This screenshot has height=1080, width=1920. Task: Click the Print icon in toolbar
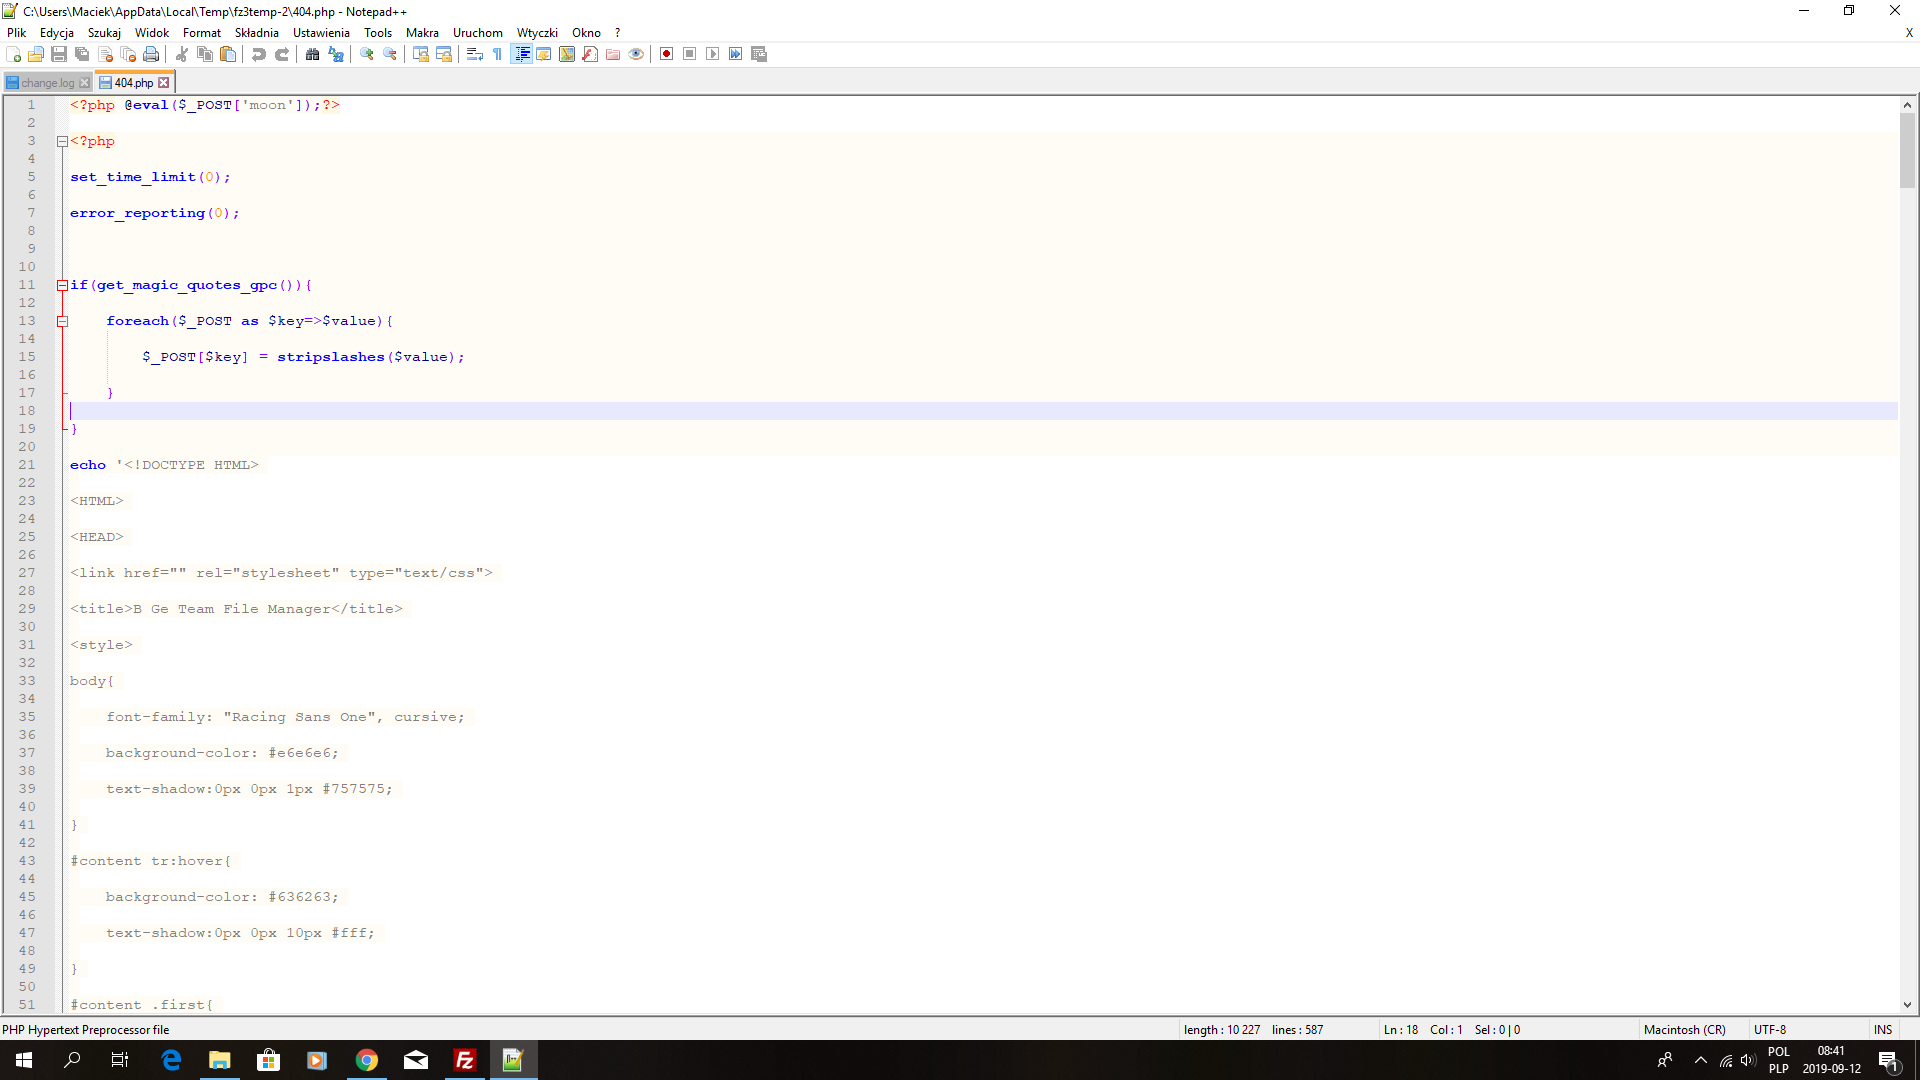(151, 54)
